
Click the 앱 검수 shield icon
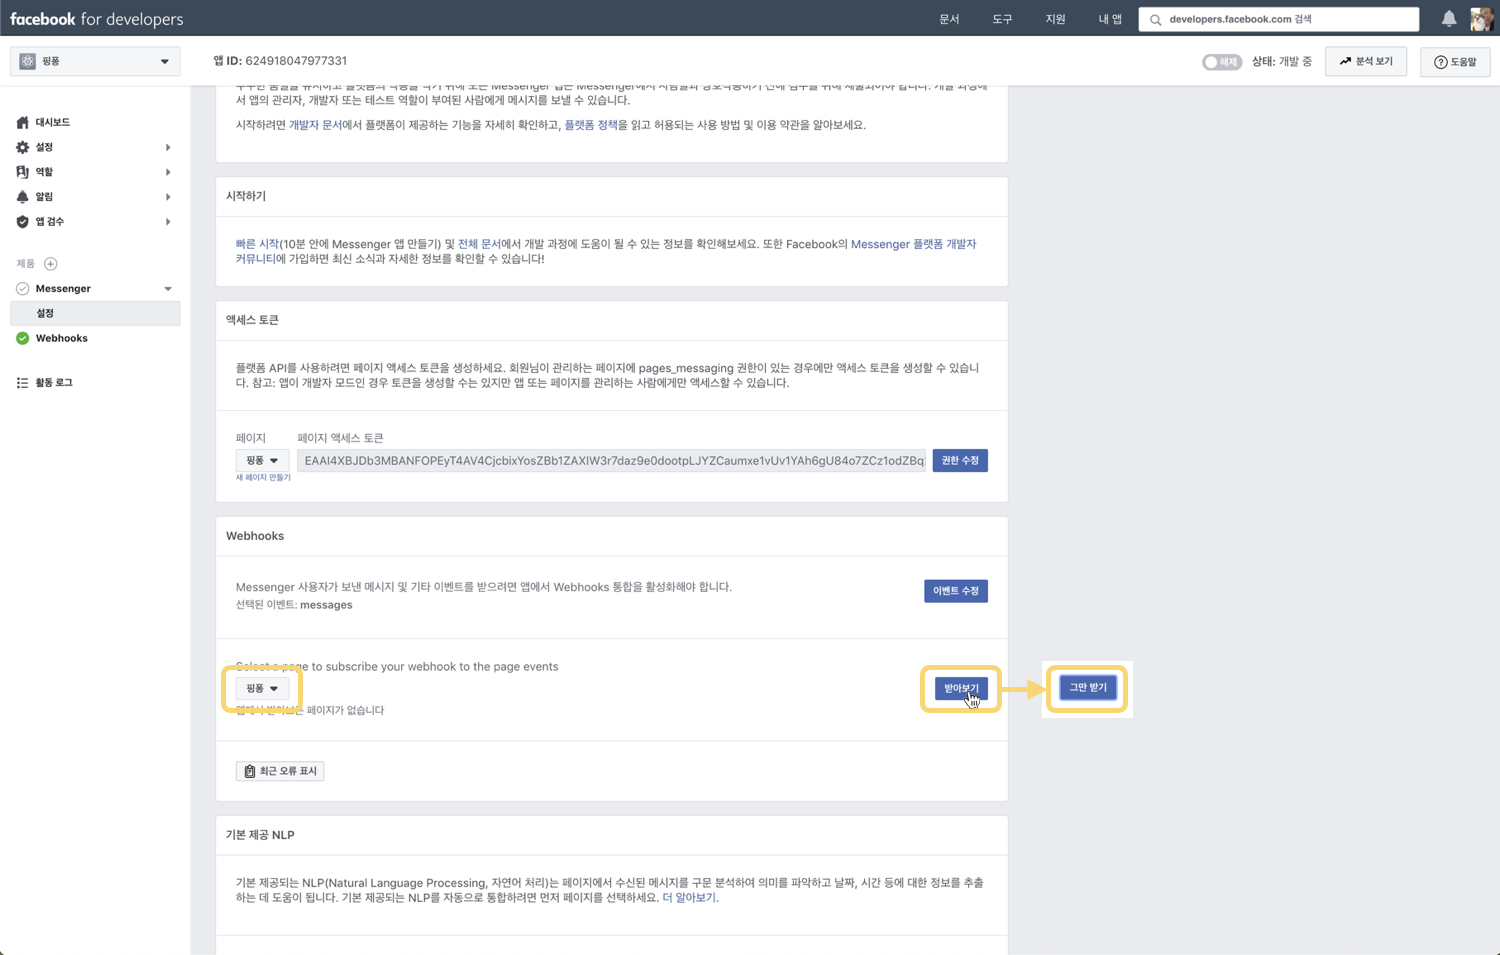click(22, 222)
